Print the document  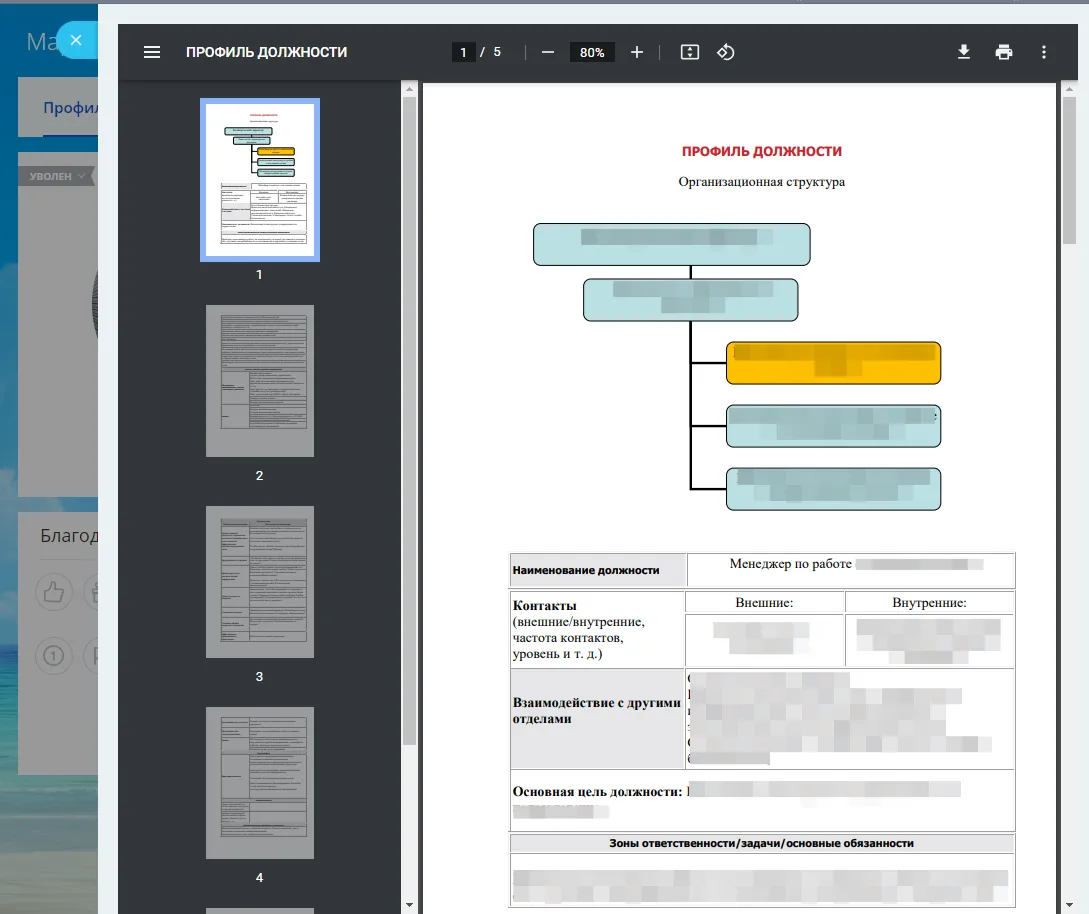click(x=1004, y=52)
